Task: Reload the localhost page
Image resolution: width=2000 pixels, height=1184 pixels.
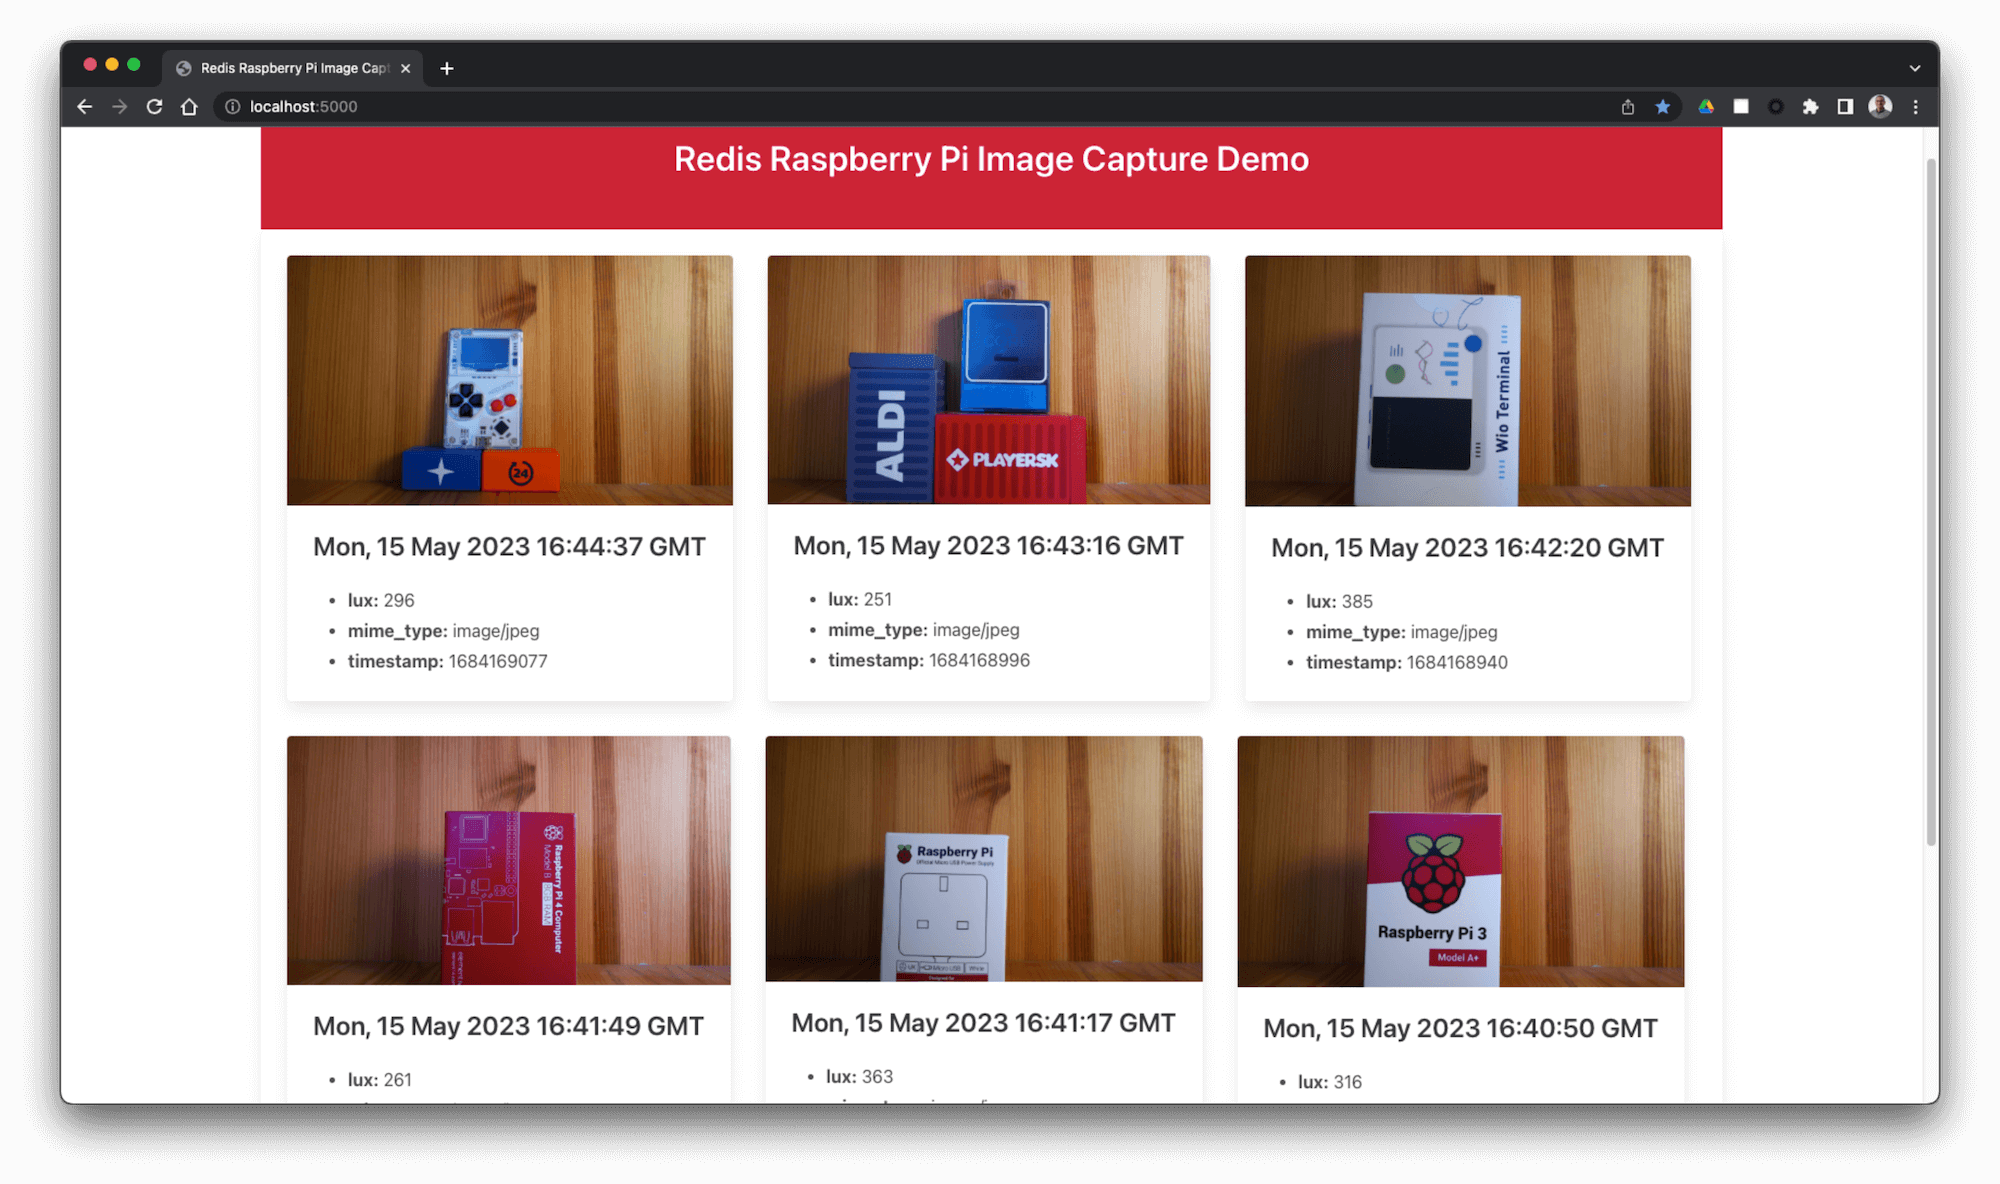Action: click(154, 107)
